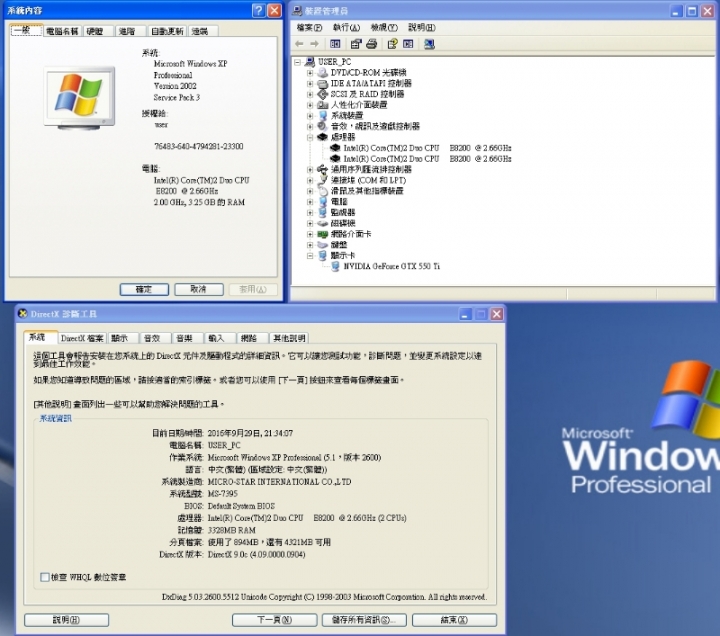Expand the IDE ATA/ATAPI 控制器 node
The image size is (720, 636).
310,84
